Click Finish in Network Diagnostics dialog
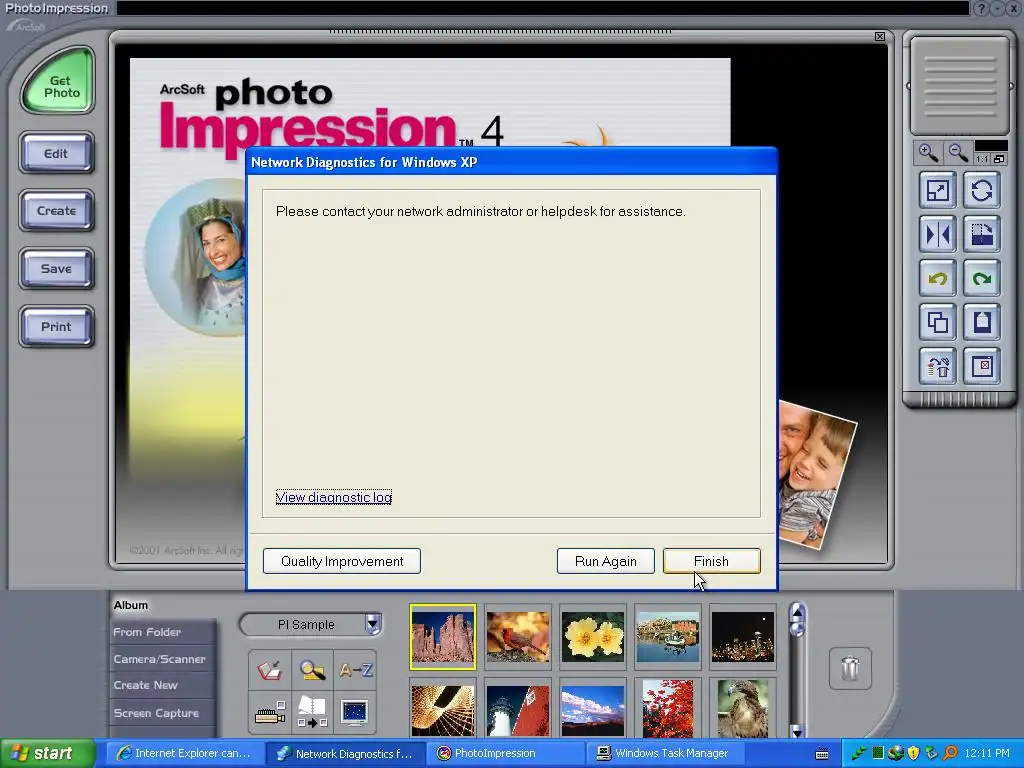1024x768 pixels. 711,561
